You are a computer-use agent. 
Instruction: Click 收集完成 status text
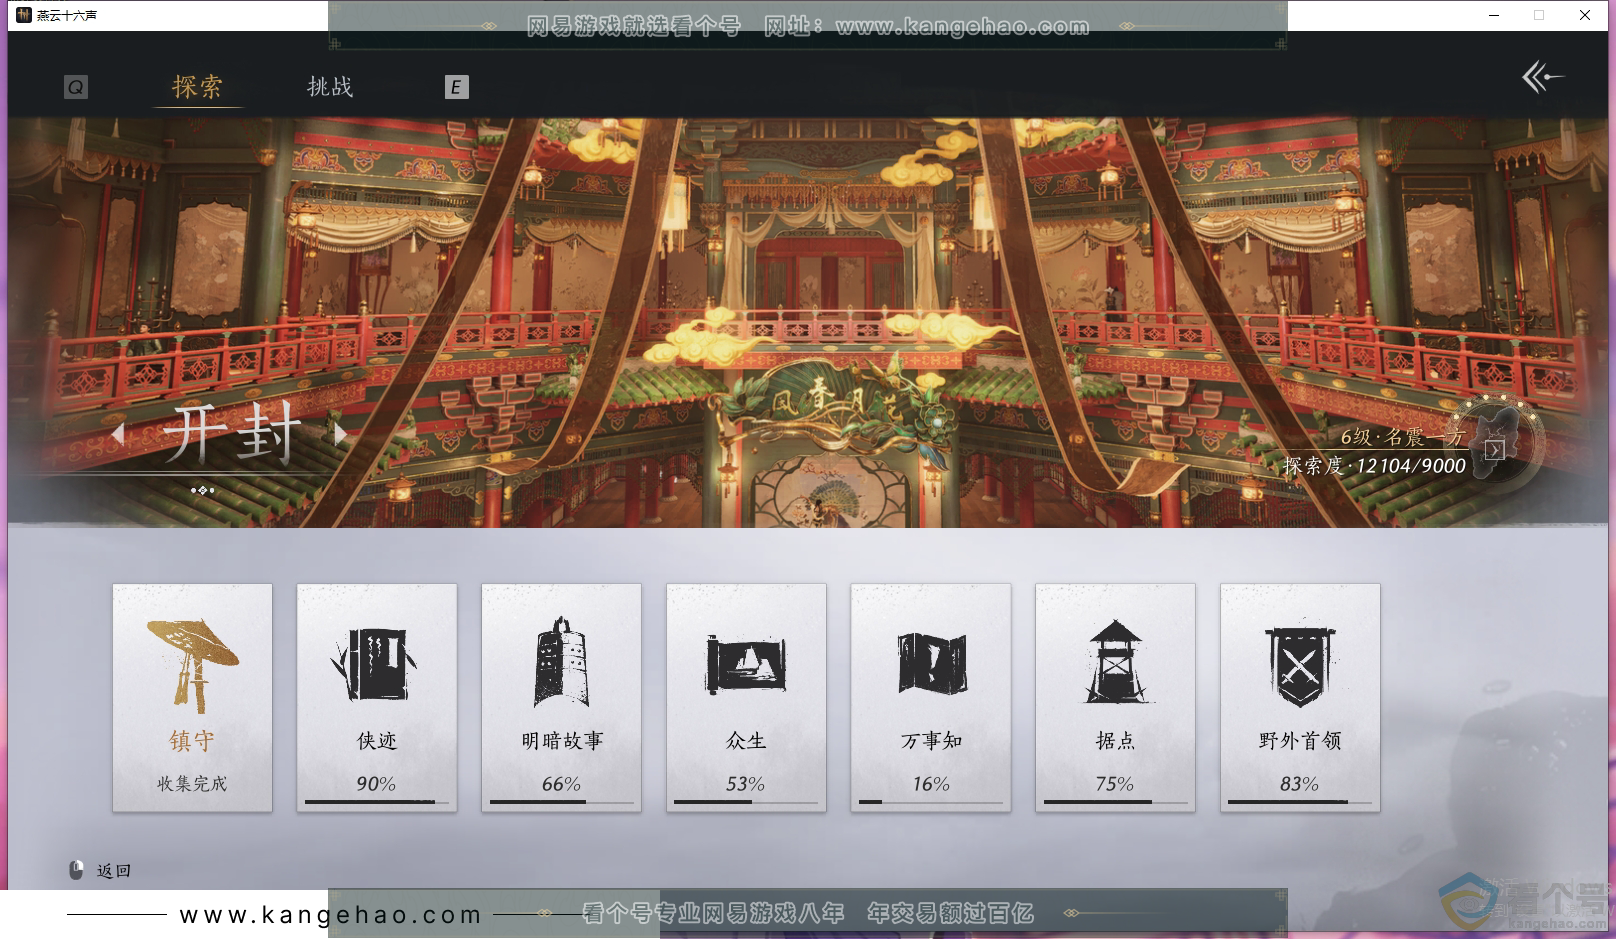pyautogui.click(x=192, y=784)
